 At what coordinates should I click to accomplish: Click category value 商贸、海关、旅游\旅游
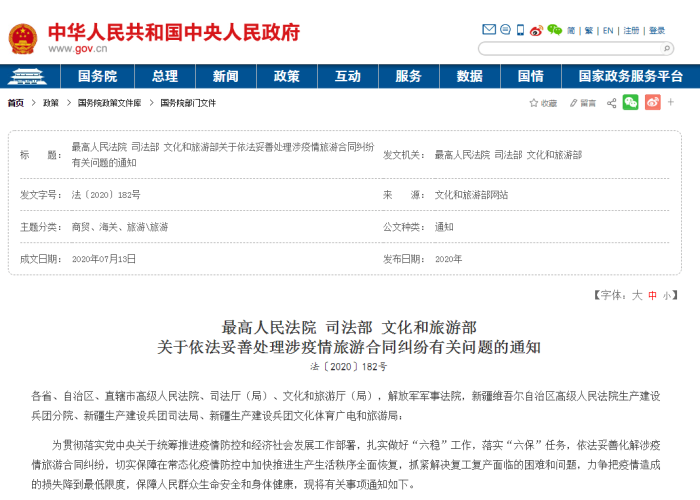[x=120, y=227]
